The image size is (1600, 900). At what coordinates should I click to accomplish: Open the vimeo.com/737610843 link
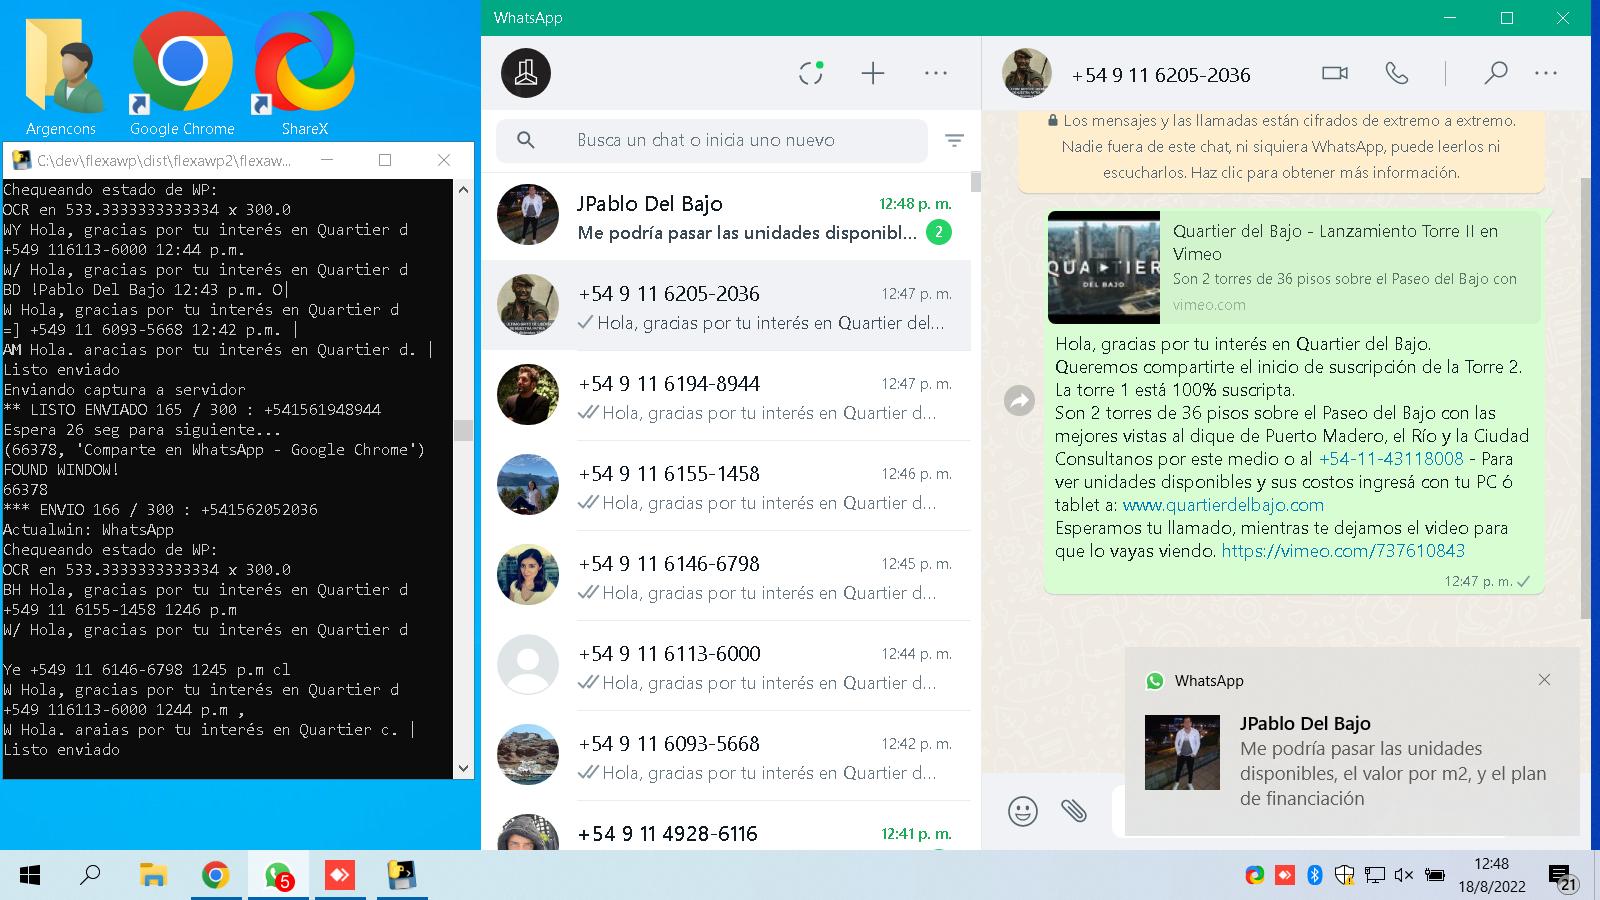1343,551
